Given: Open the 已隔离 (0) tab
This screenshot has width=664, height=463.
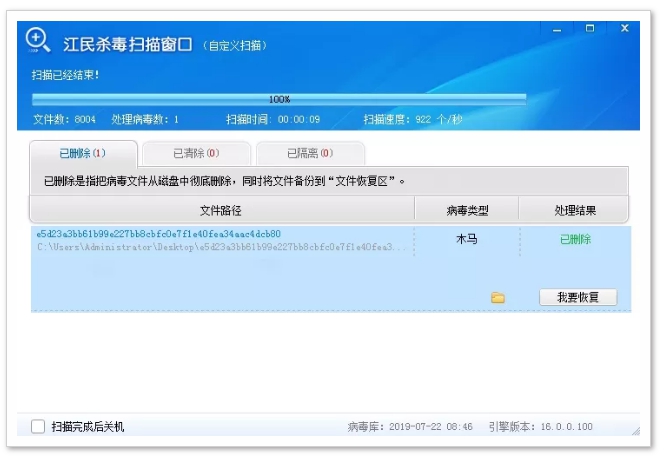Looking at the screenshot, I should tap(310, 153).
